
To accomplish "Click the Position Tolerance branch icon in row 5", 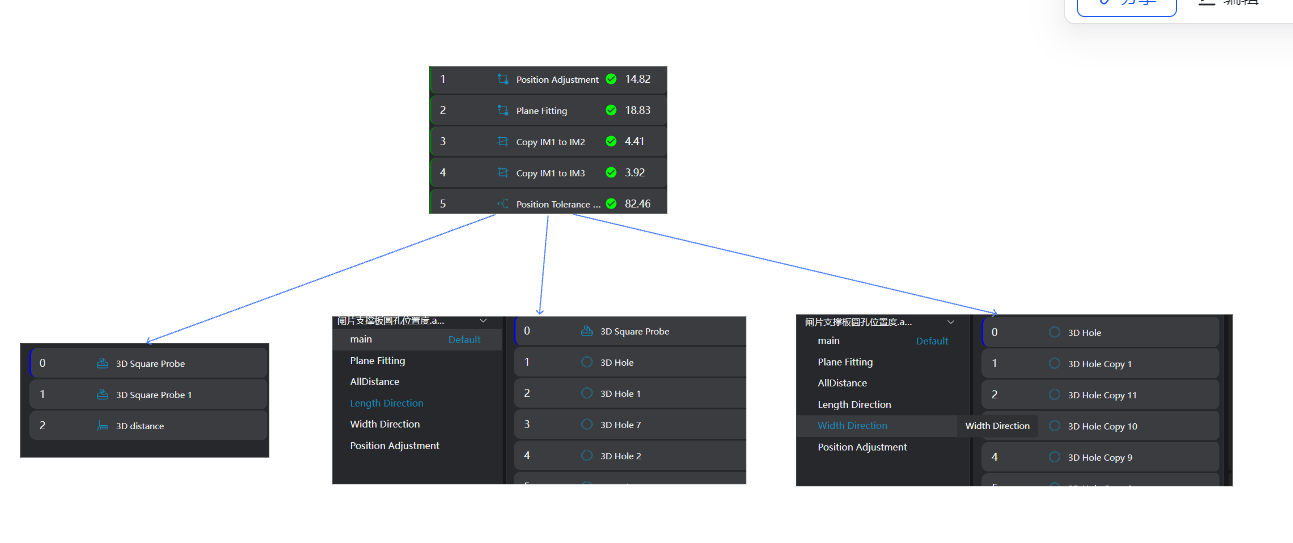I will pos(503,204).
